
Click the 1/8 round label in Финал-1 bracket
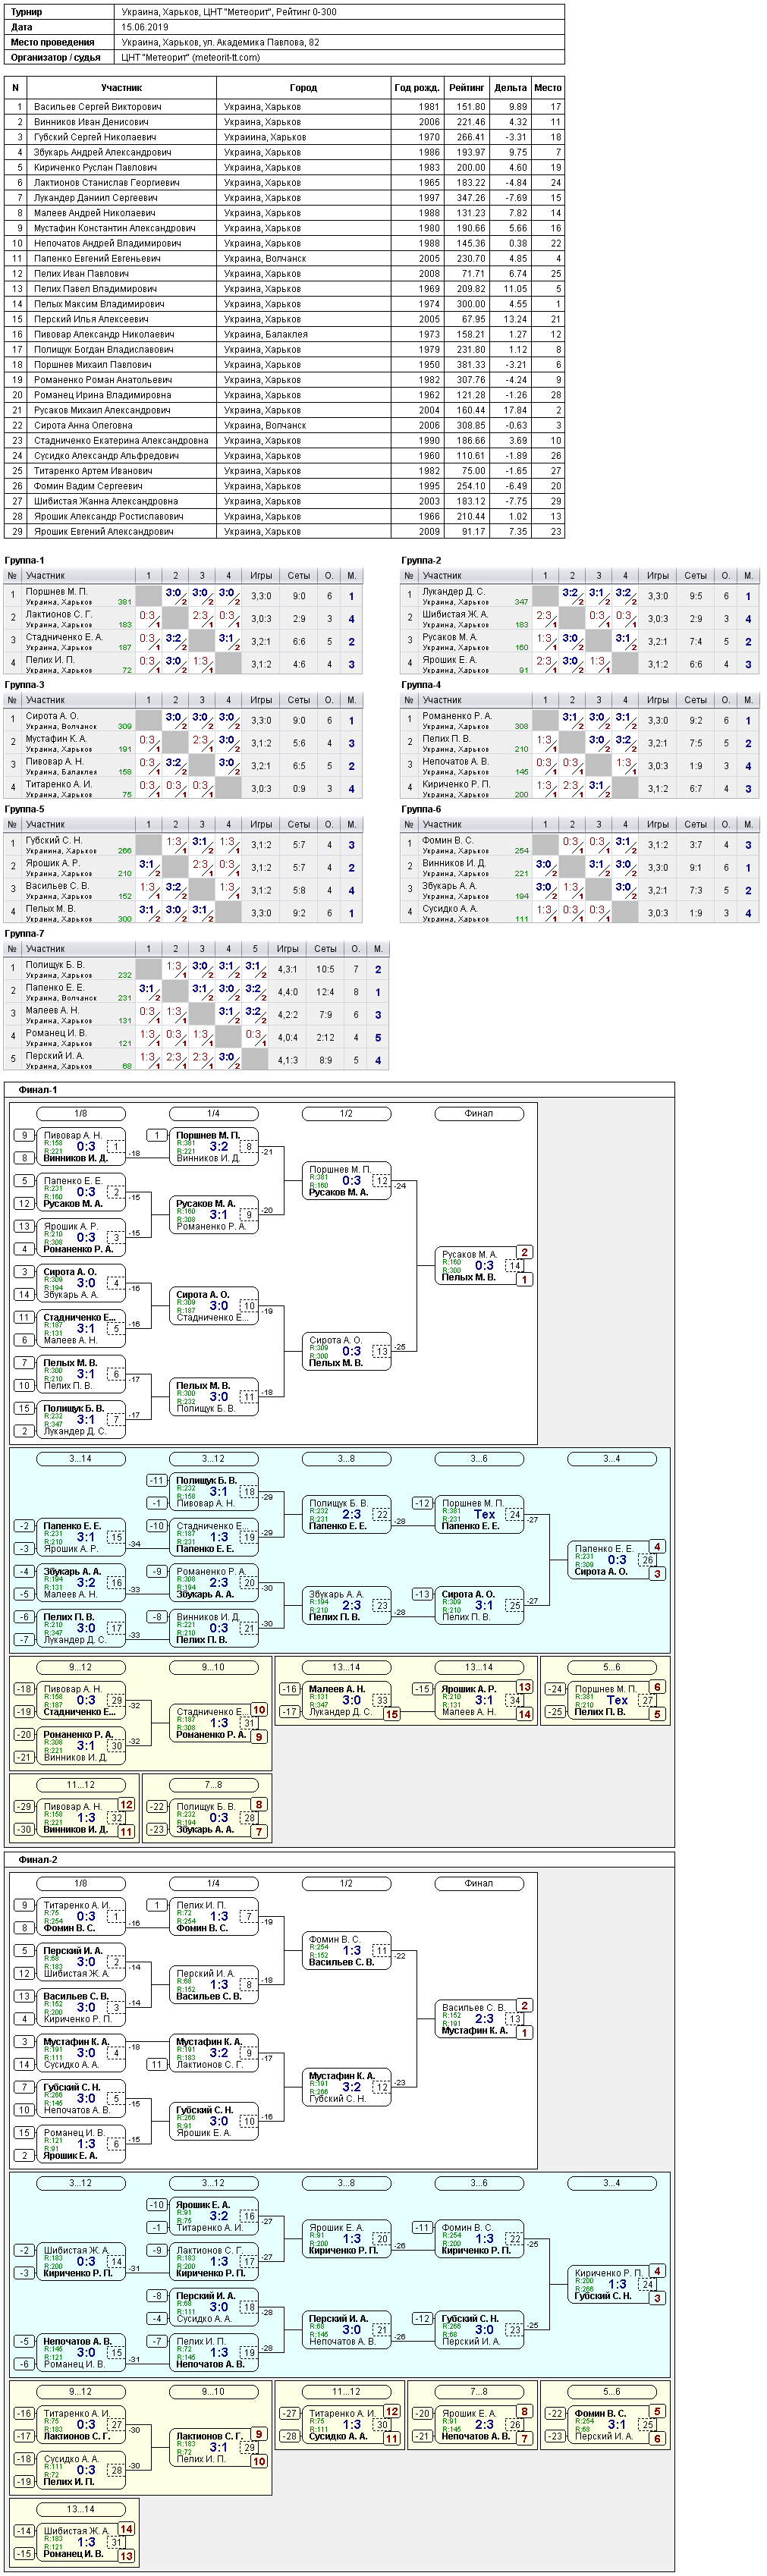(x=81, y=1113)
